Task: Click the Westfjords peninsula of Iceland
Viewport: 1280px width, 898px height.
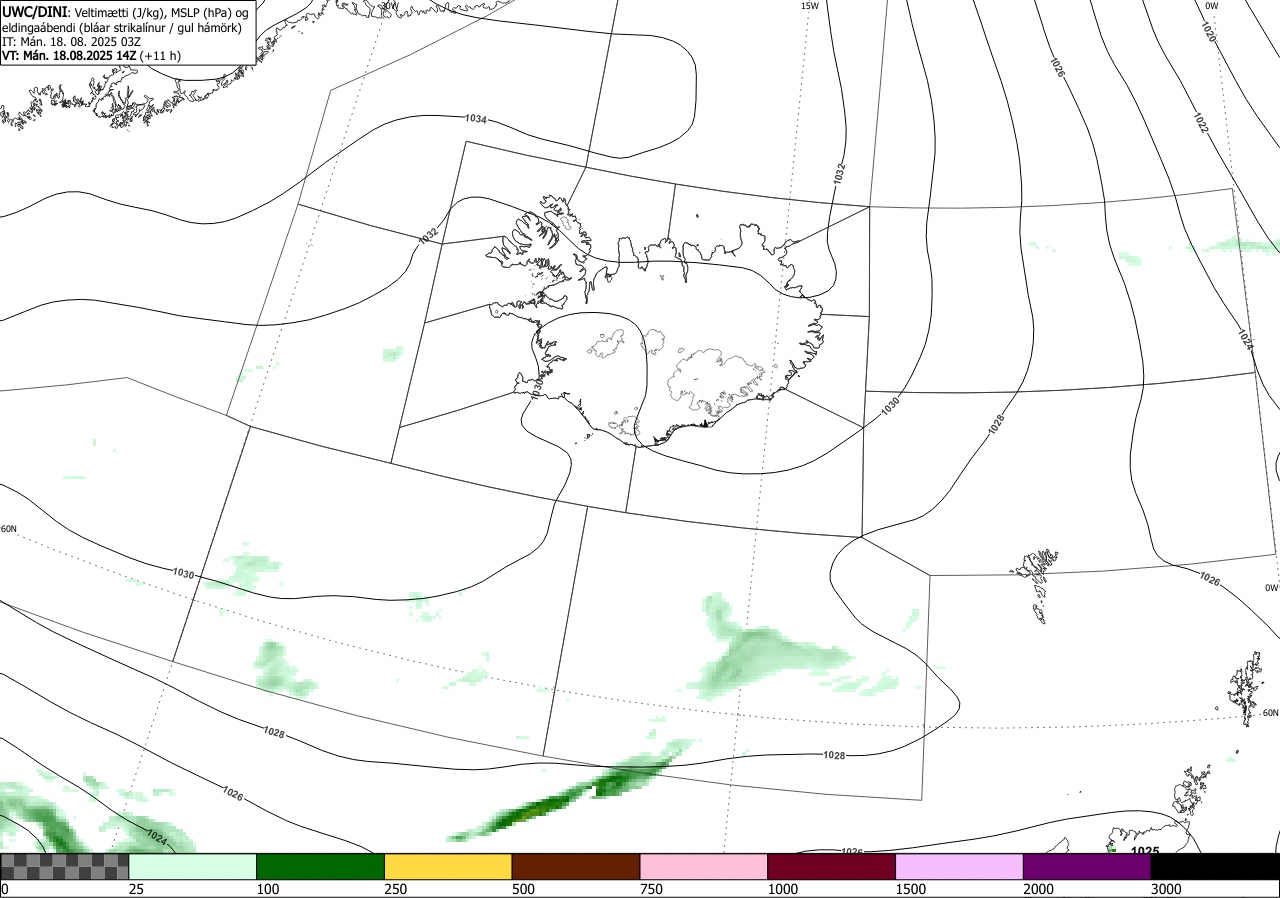Action: click(x=538, y=243)
